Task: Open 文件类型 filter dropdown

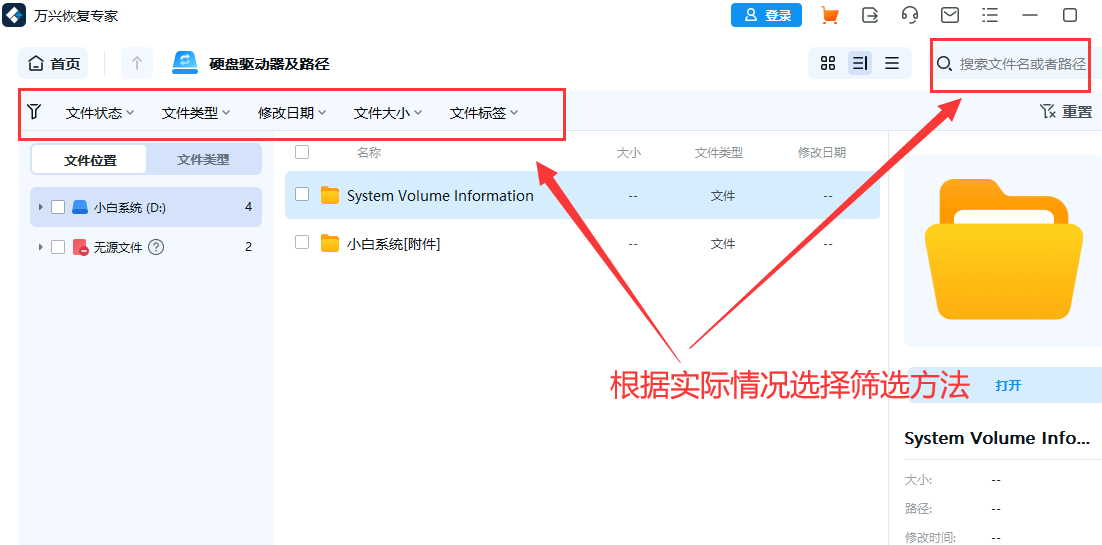Action: point(196,113)
